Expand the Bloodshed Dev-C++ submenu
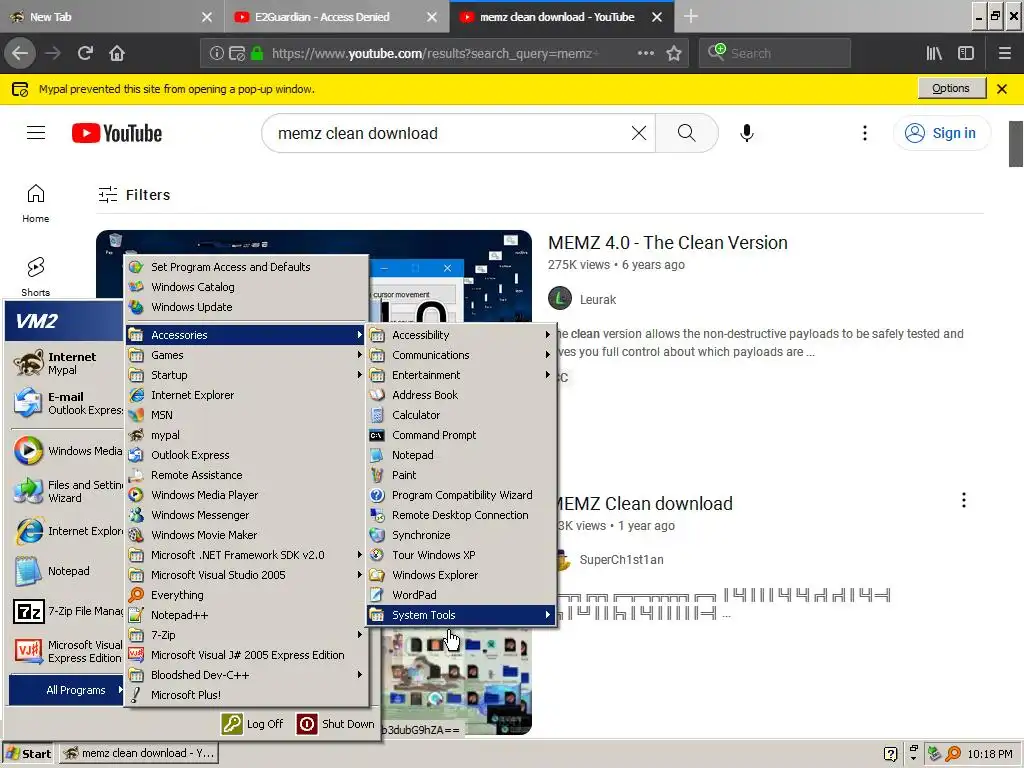Viewport: 1024px width, 768px height. [x=246, y=675]
